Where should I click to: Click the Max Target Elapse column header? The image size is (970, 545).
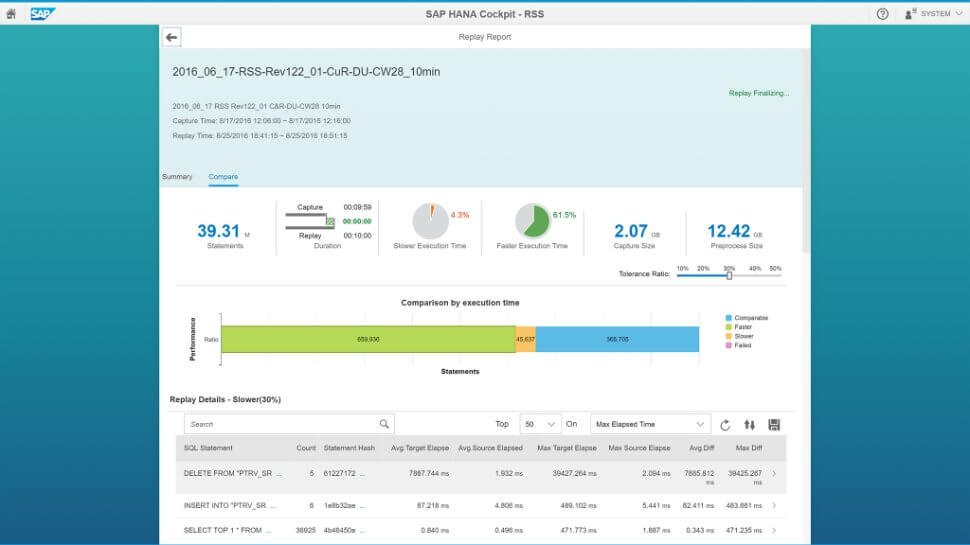click(x=567, y=448)
